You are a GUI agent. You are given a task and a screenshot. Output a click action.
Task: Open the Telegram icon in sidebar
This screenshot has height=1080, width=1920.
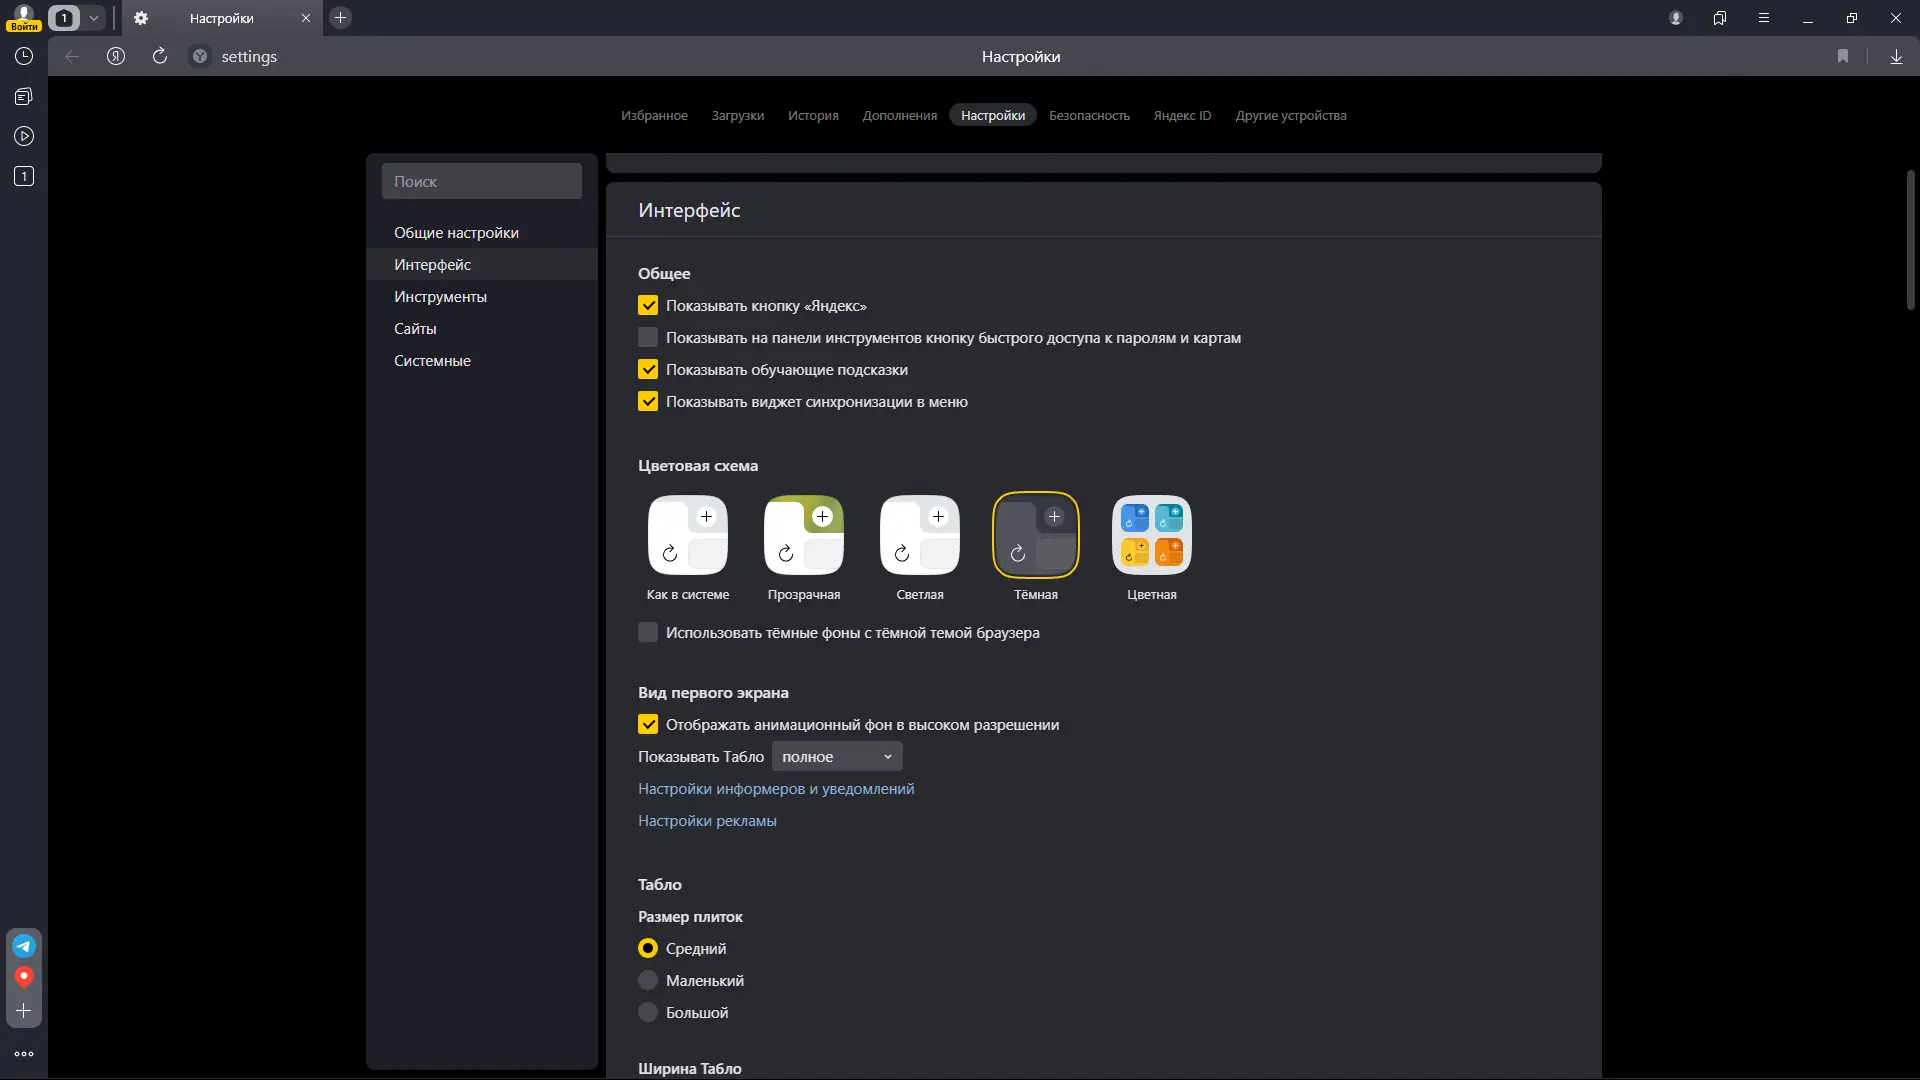(24, 946)
